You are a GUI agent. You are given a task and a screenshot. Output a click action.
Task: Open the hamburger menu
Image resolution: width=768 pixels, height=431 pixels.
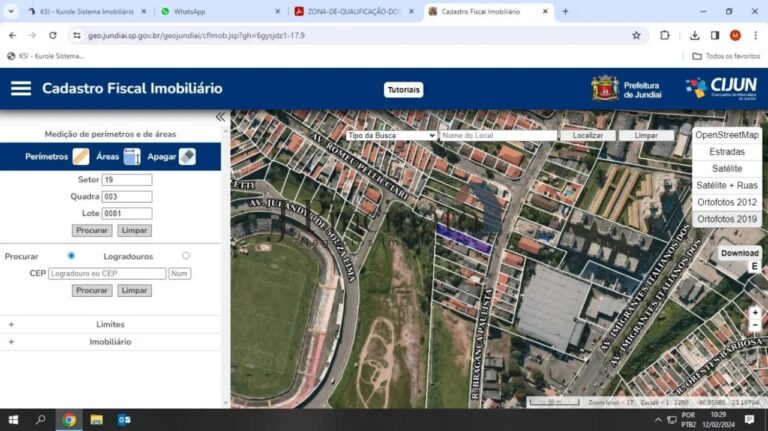pos(21,89)
